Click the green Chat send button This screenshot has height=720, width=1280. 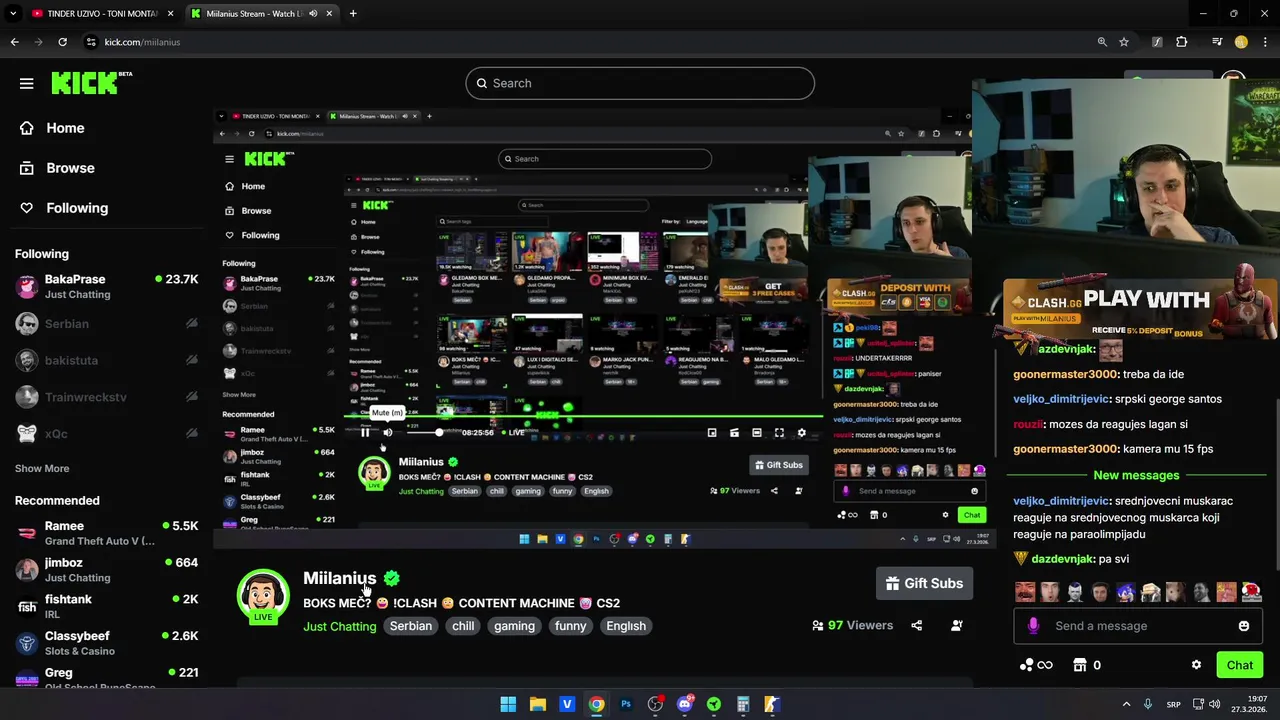point(1240,665)
